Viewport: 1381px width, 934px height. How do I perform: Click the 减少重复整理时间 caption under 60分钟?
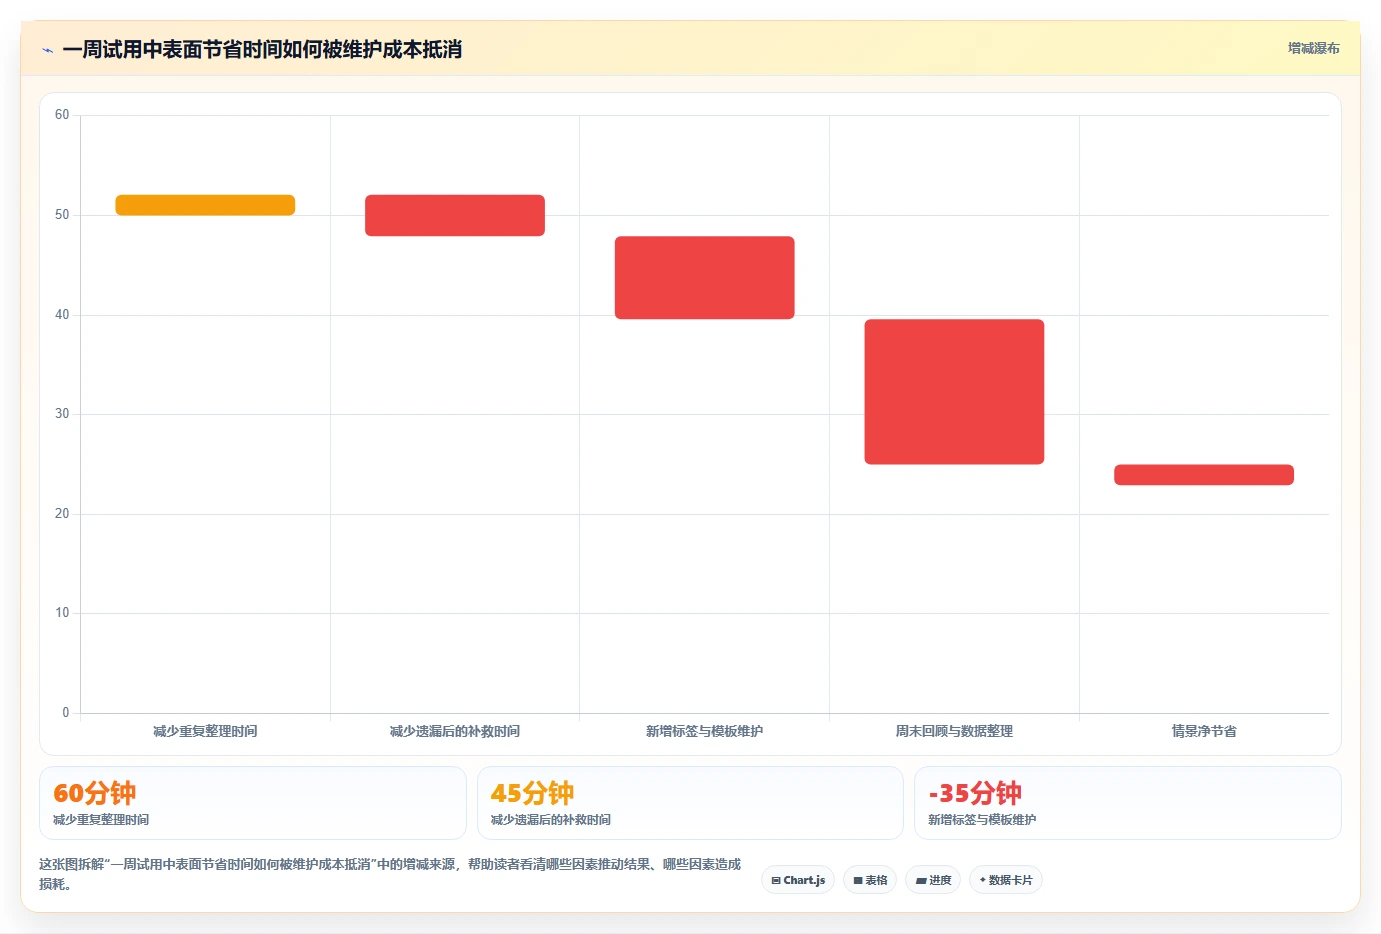101,819
